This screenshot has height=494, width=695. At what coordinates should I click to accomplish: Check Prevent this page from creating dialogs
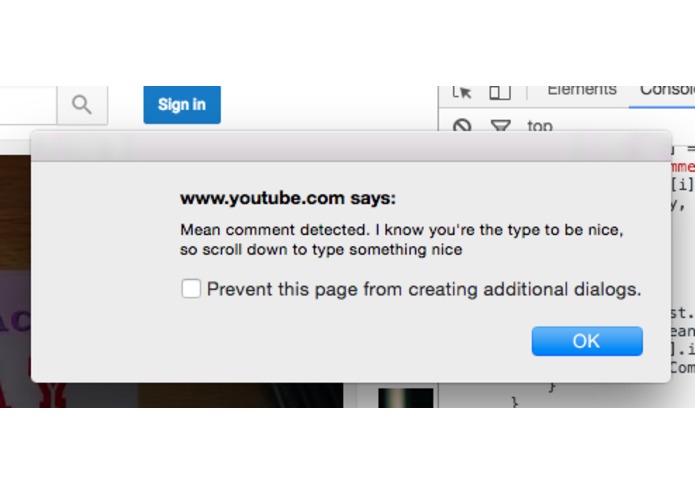click(x=191, y=288)
